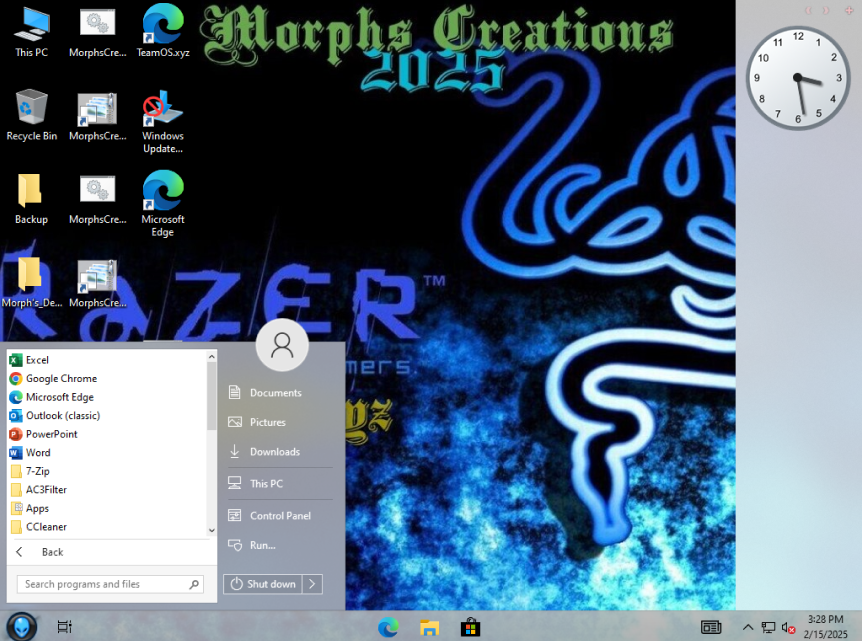Viewport: 862px width, 641px height.
Task: Launch Excel from the Start menu list
Action: click(107, 360)
